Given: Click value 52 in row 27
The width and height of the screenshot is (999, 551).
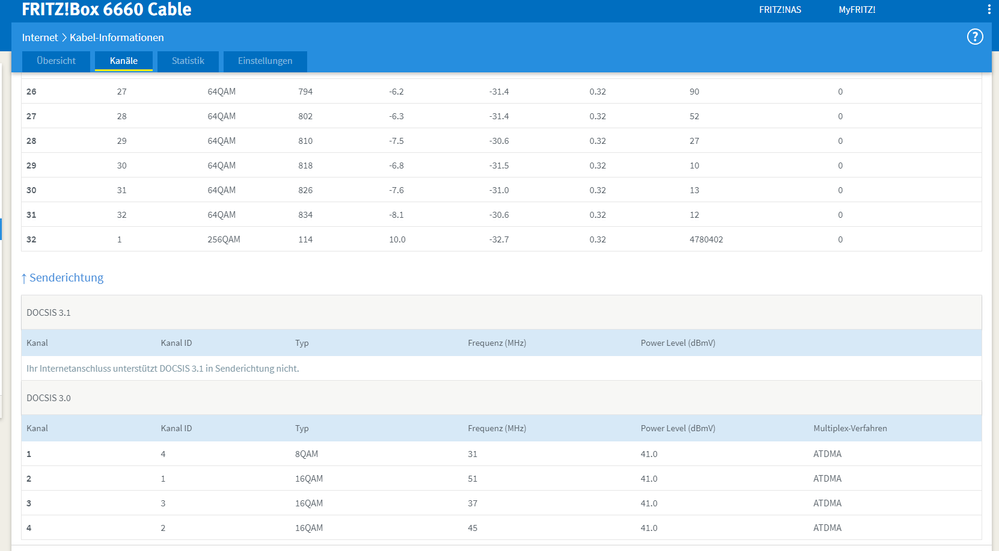Looking at the screenshot, I should [x=694, y=117].
